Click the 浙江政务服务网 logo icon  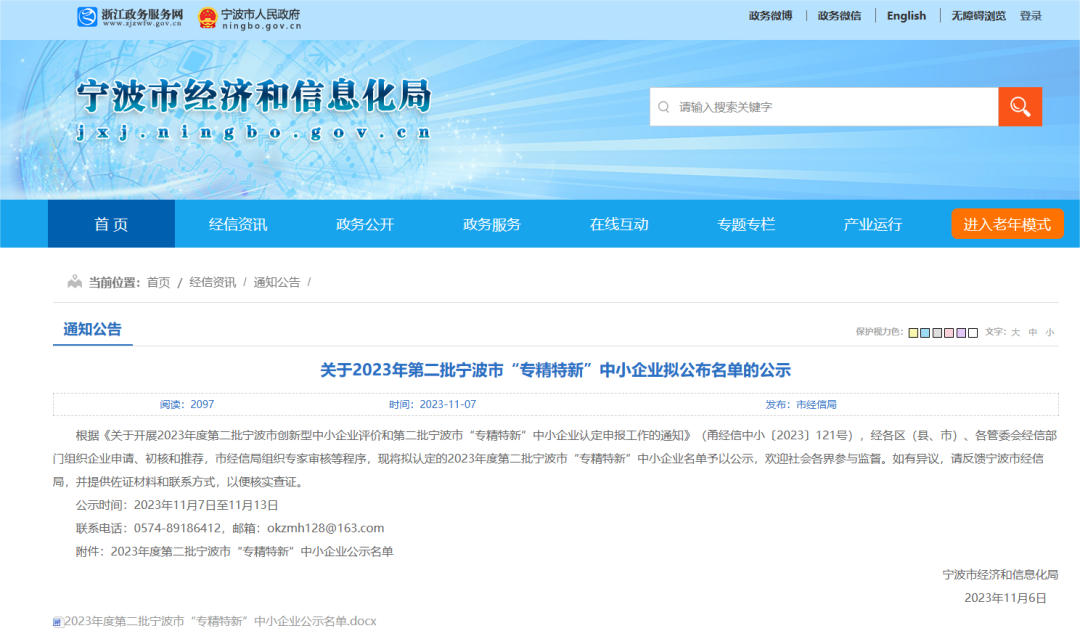click(x=85, y=15)
